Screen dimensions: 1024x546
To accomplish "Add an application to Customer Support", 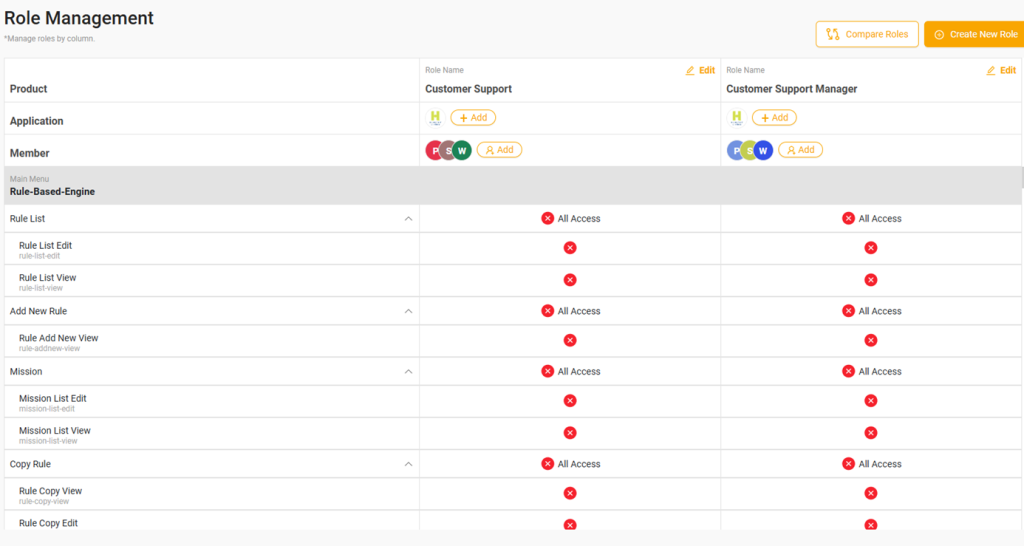I will (x=473, y=118).
